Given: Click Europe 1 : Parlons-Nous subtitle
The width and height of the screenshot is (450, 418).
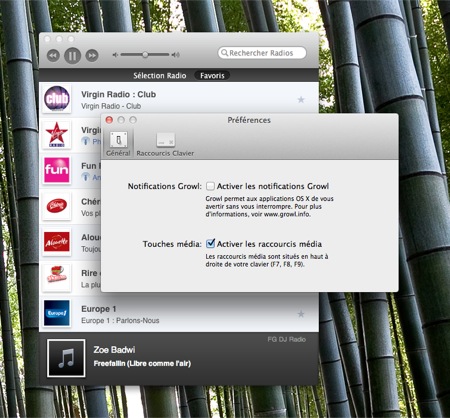Looking at the screenshot, I should pyautogui.click(x=120, y=321).
